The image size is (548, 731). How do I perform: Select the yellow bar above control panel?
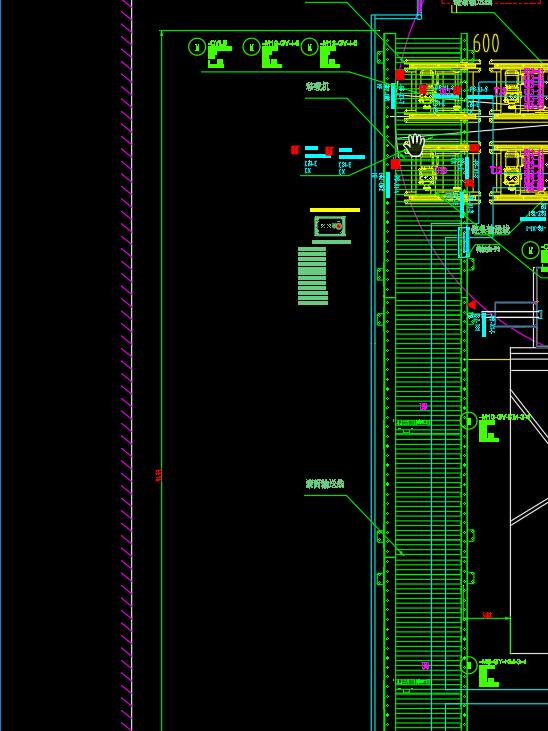tap(335, 210)
